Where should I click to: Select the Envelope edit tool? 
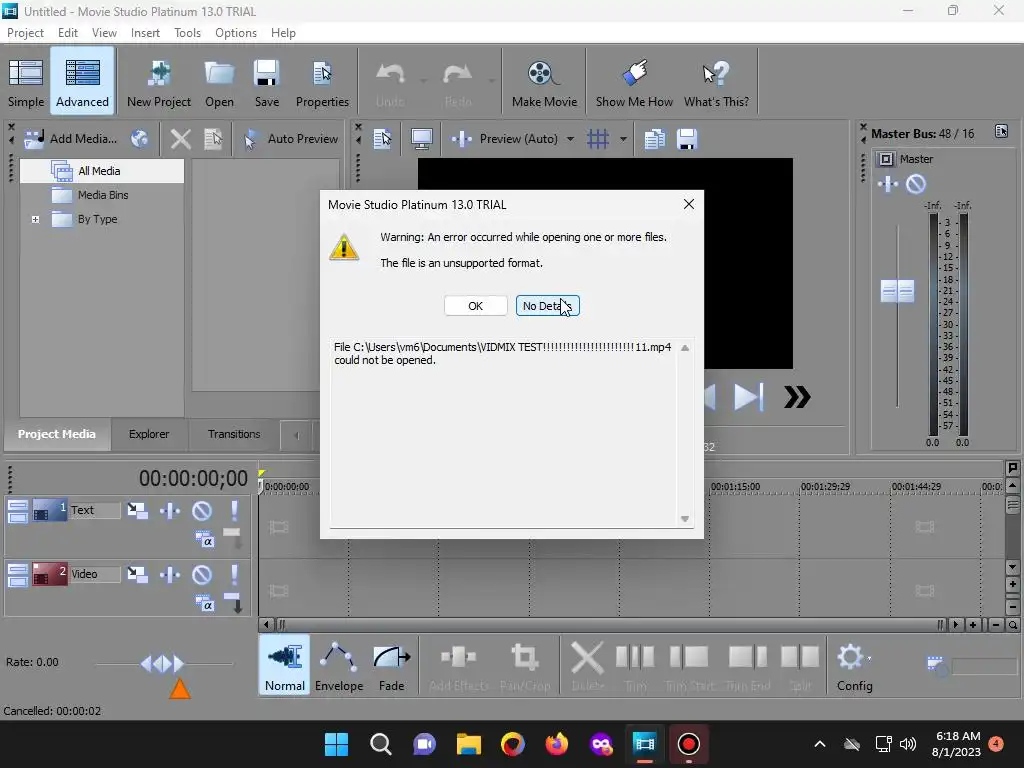pyautogui.click(x=338, y=667)
